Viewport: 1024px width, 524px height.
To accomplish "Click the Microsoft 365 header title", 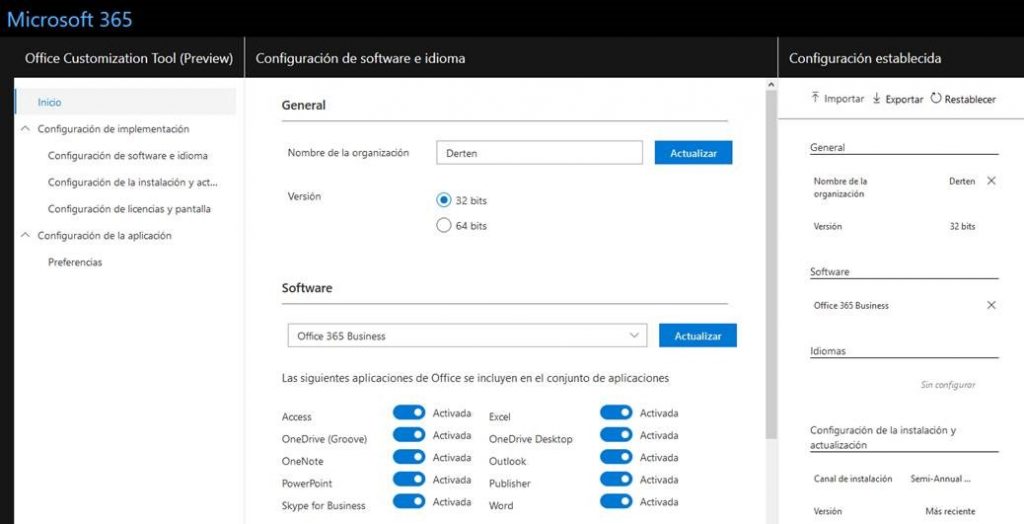I will coord(69,19).
